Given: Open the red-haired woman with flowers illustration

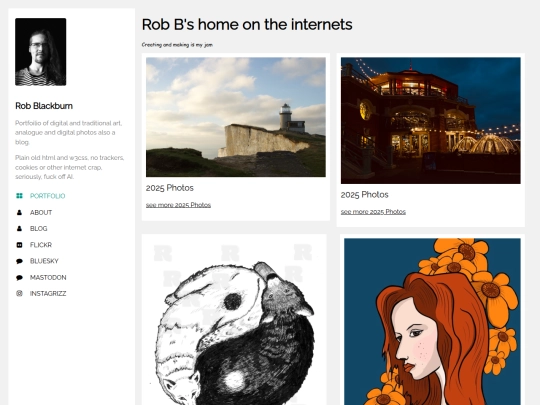Looking at the screenshot, I should tap(433, 322).
